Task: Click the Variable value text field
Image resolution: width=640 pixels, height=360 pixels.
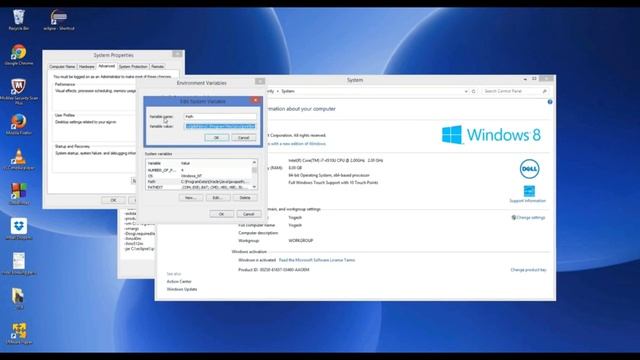Action: (x=220, y=126)
